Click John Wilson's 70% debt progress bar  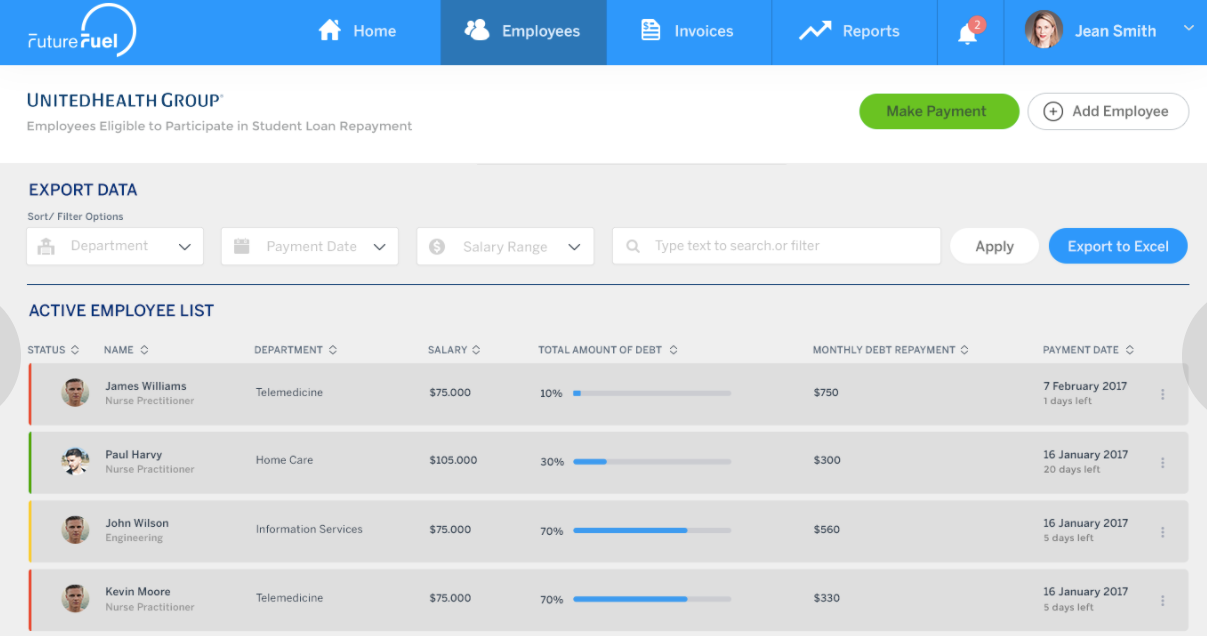pos(652,530)
